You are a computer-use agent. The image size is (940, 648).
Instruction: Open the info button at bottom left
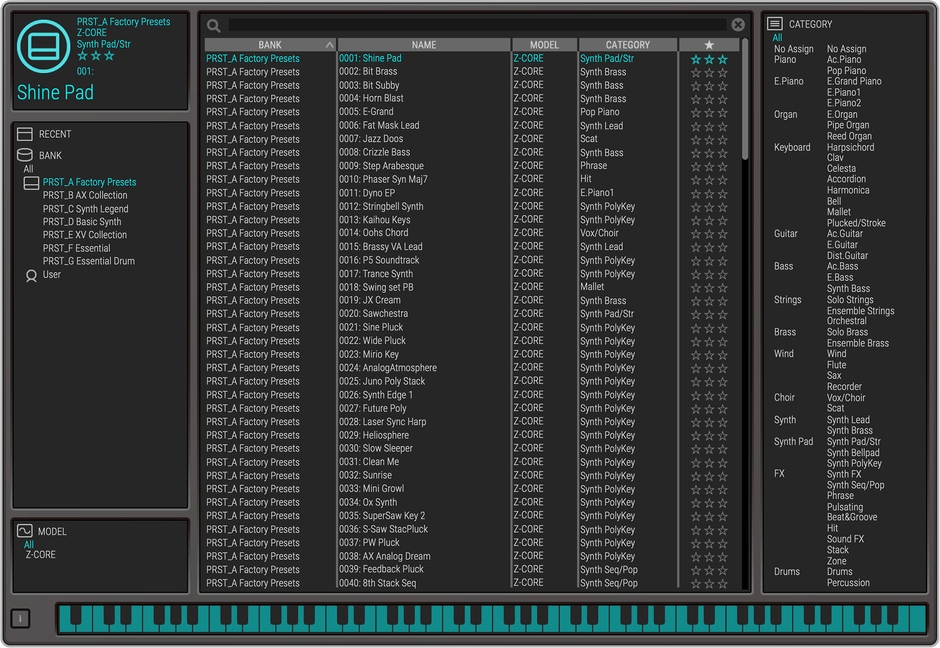tap(19, 618)
